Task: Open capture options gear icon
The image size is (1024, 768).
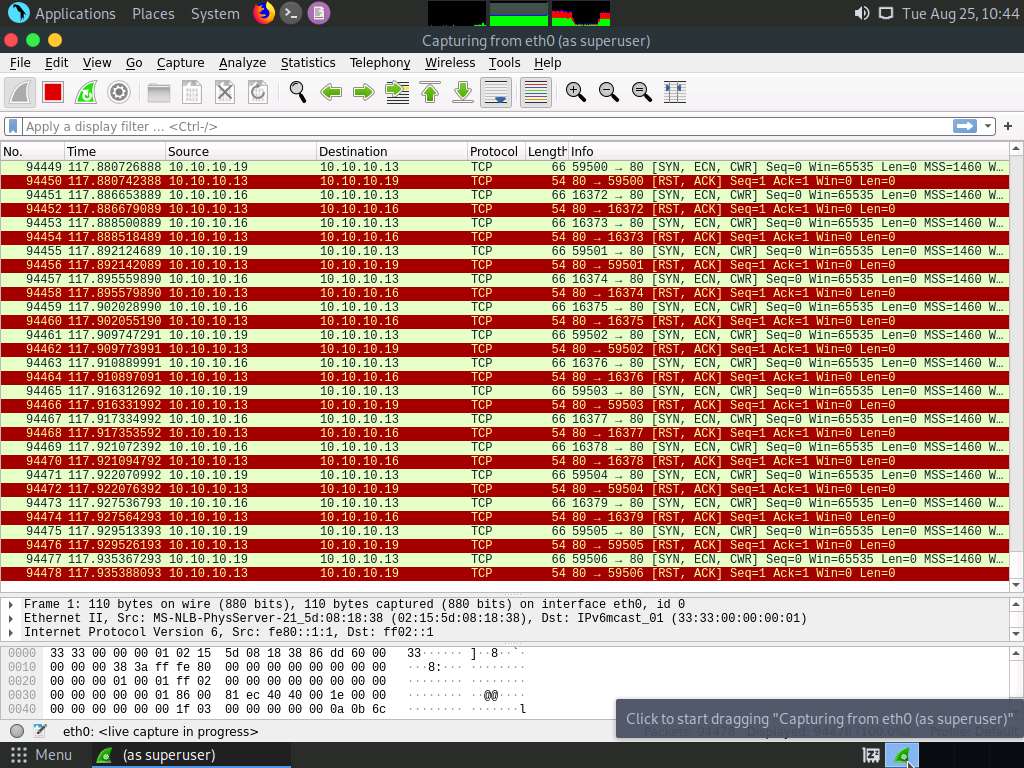Action: tap(118, 92)
